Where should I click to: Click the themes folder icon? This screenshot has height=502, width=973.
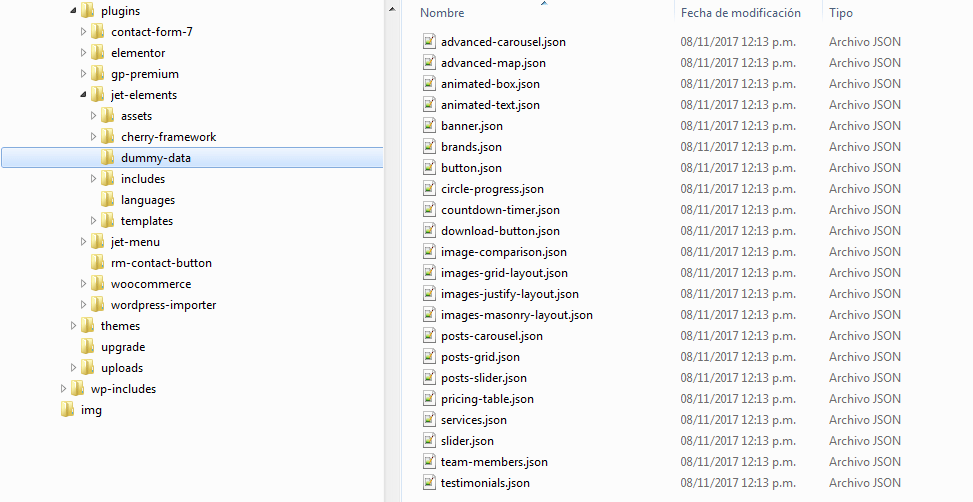click(87, 326)
